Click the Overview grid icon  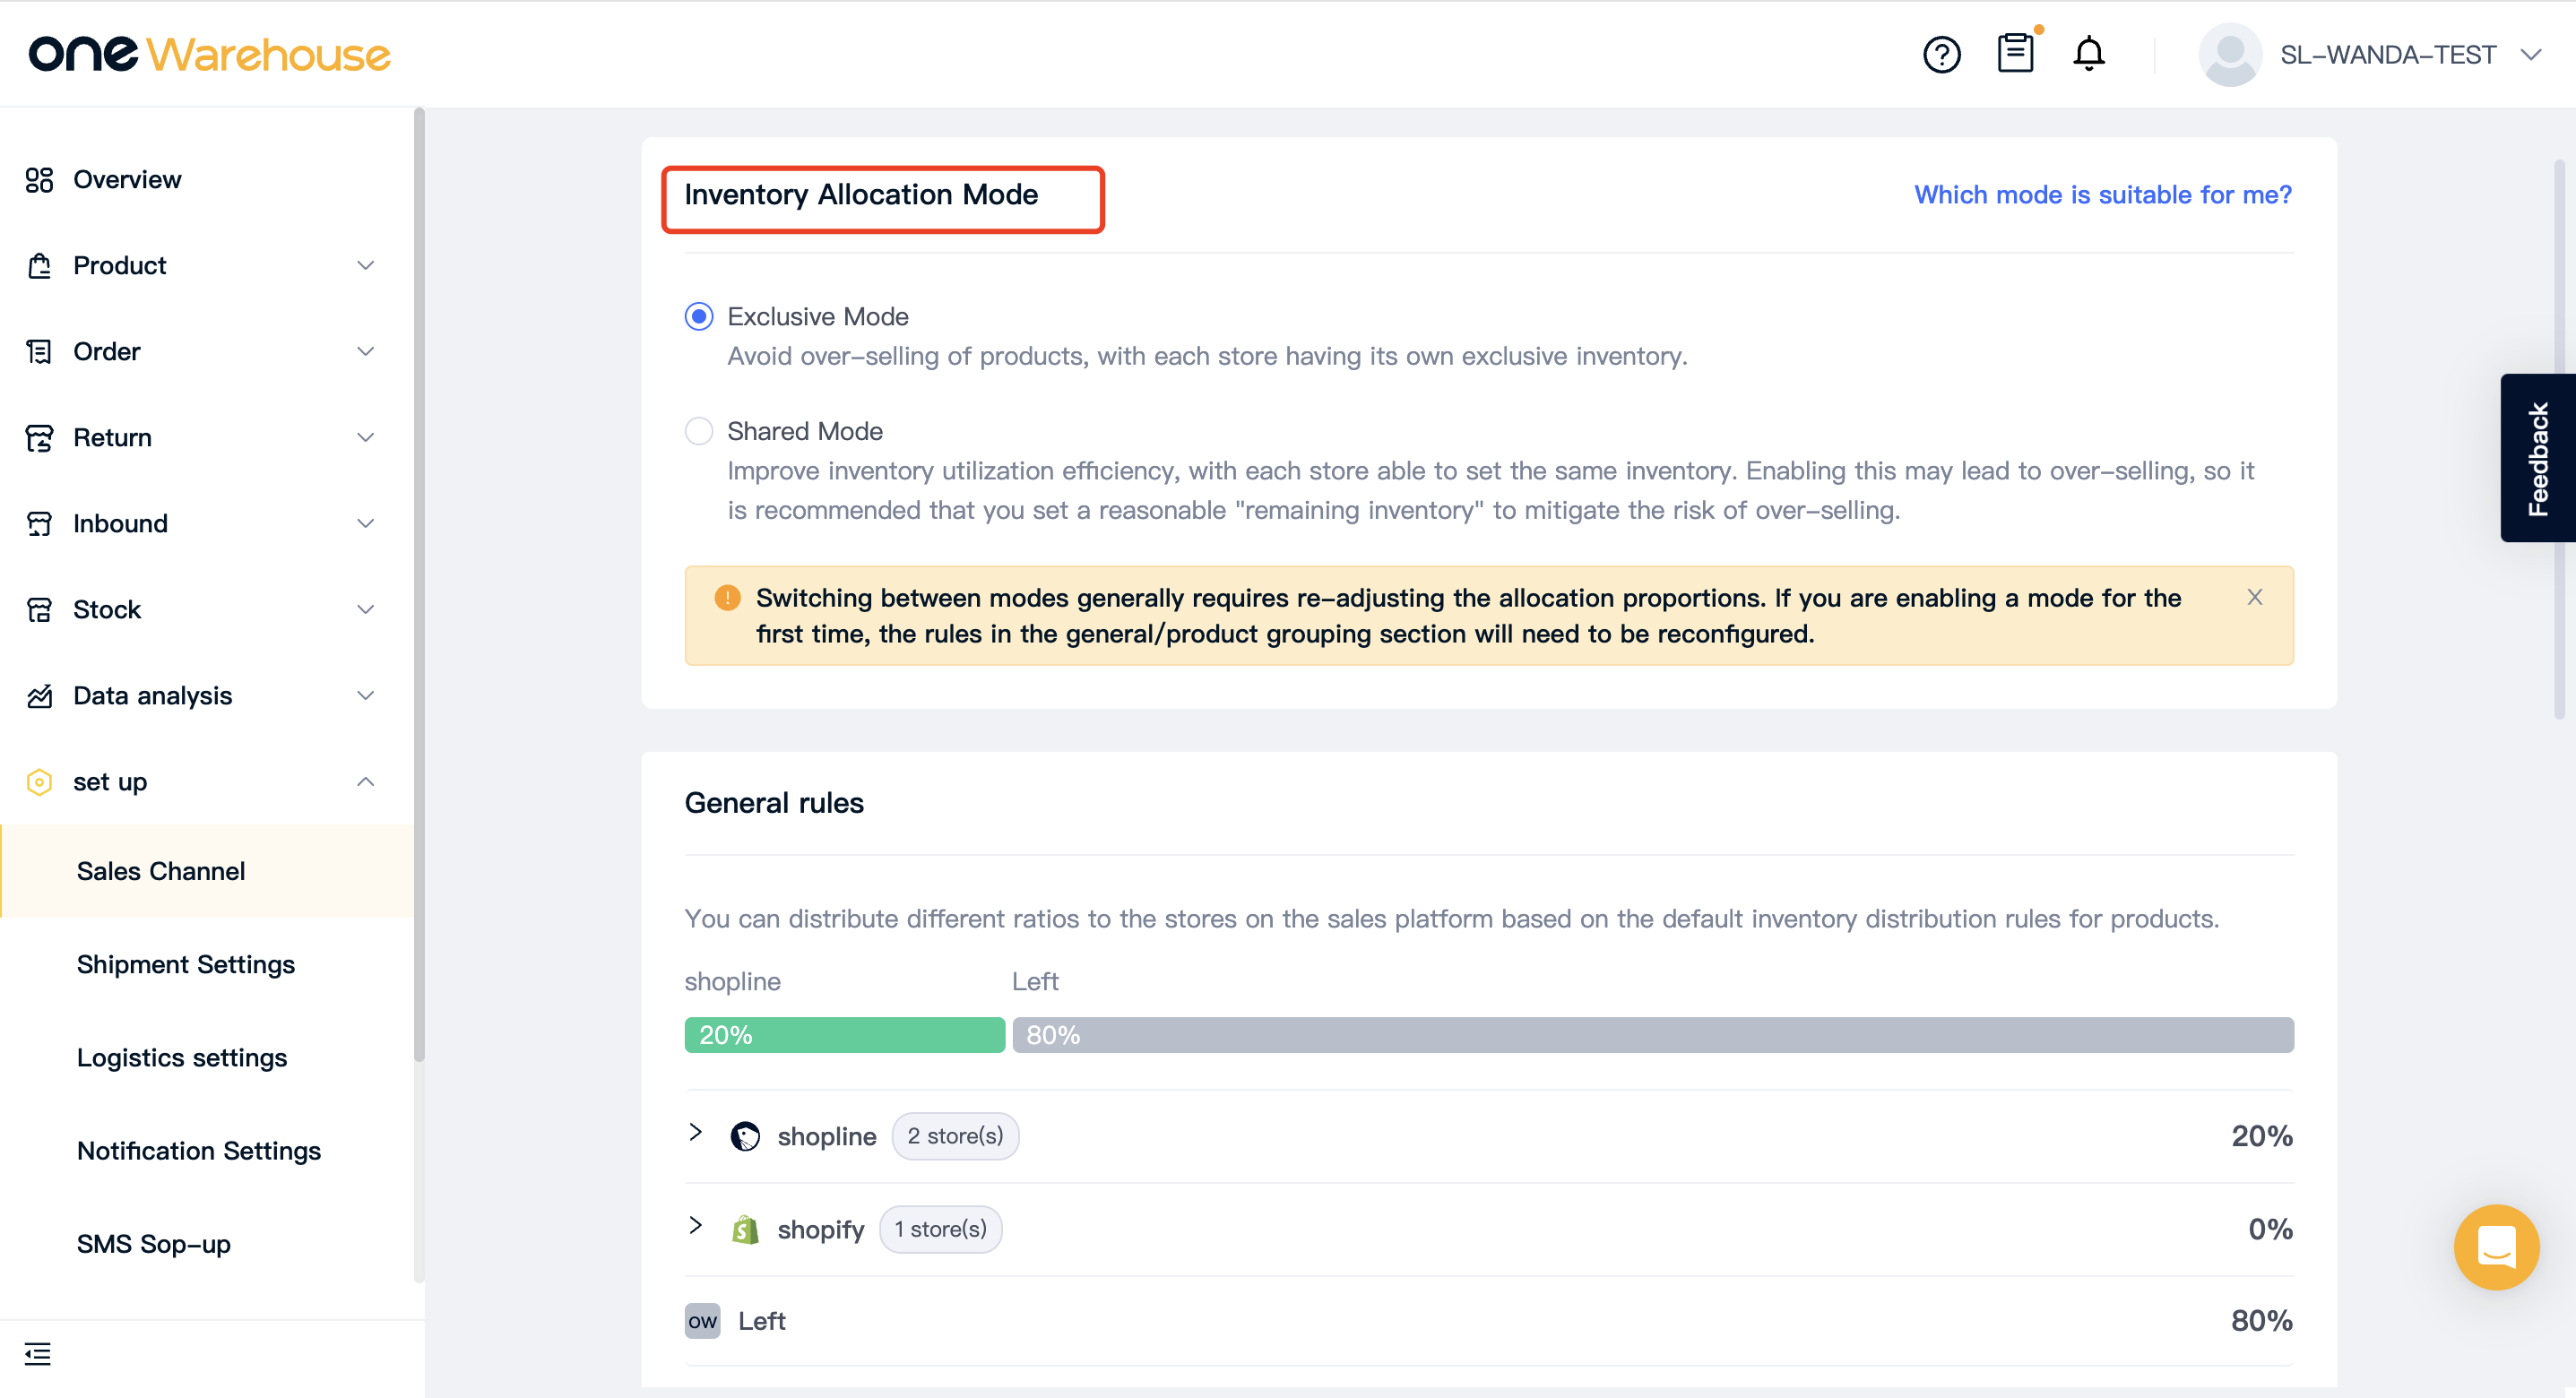tap(39, 180)
